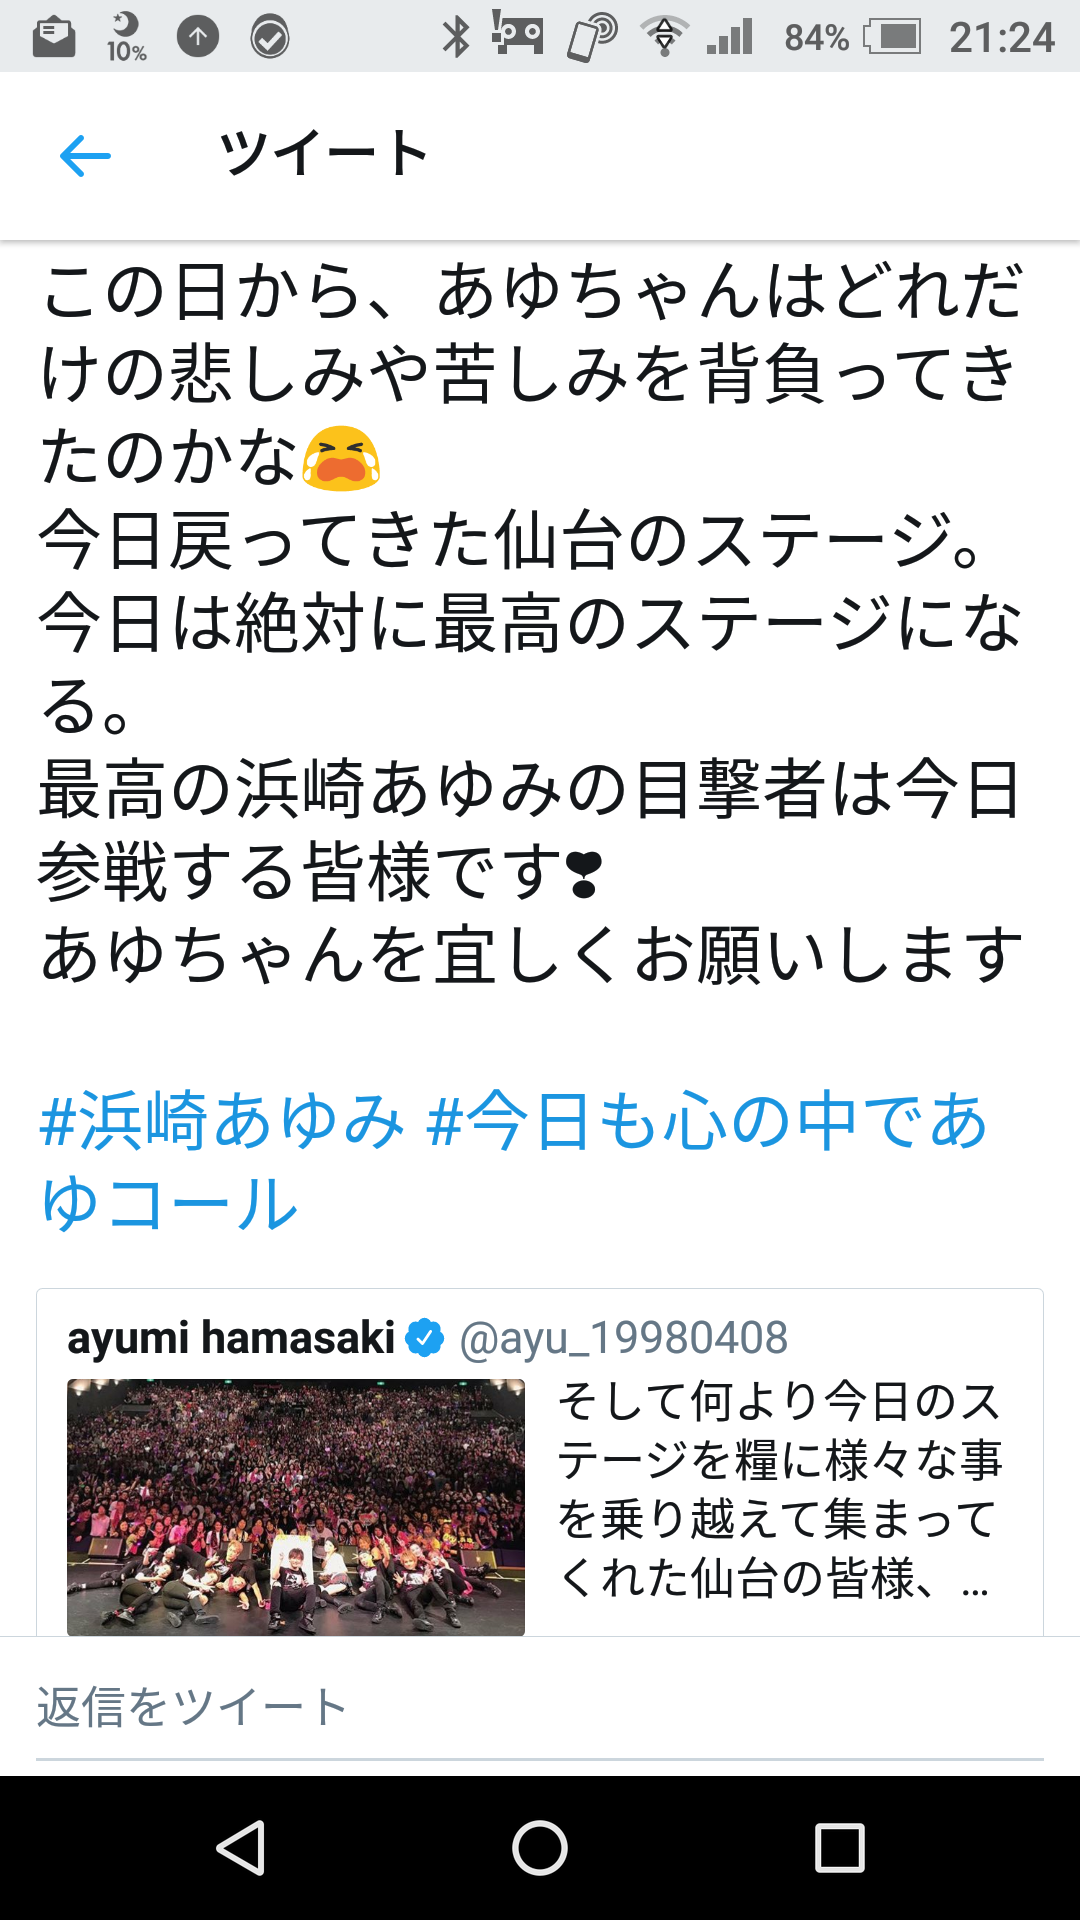Tap the mail notification icon
Screen dimensions: 1080x1920
[x=54, y=37]
